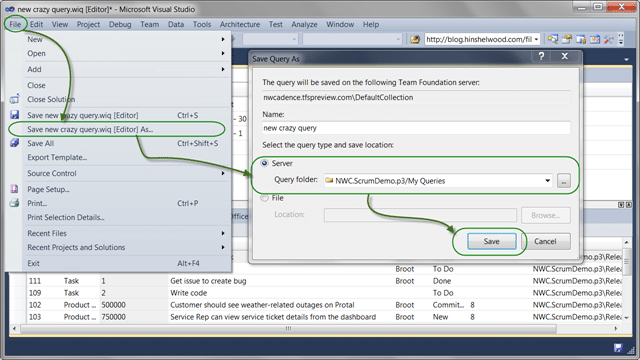The image size is (640, 360).
Task: Click the blog.hinshelwood.com URL field
Action: (x=479, y=39)
